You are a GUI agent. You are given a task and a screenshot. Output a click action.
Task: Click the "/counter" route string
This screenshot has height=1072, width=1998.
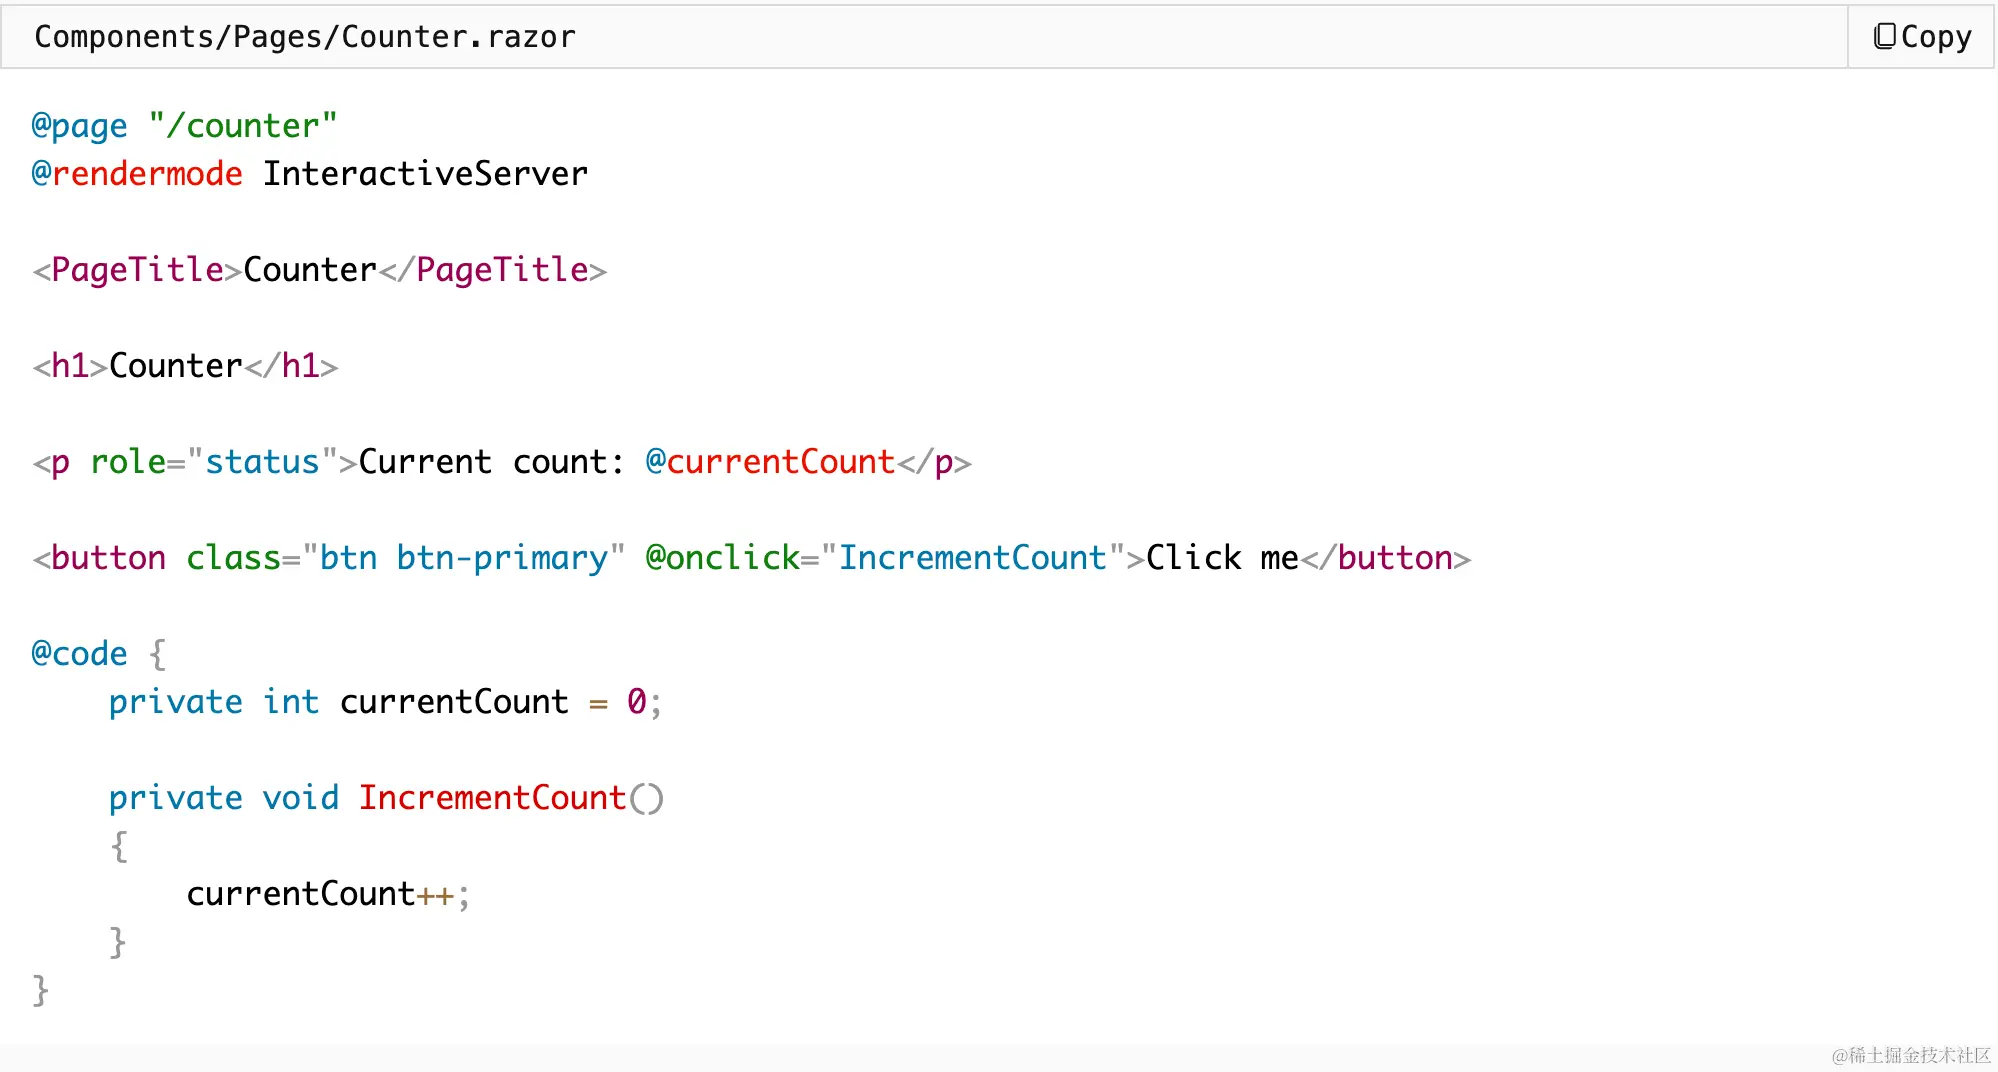point(243,126)
